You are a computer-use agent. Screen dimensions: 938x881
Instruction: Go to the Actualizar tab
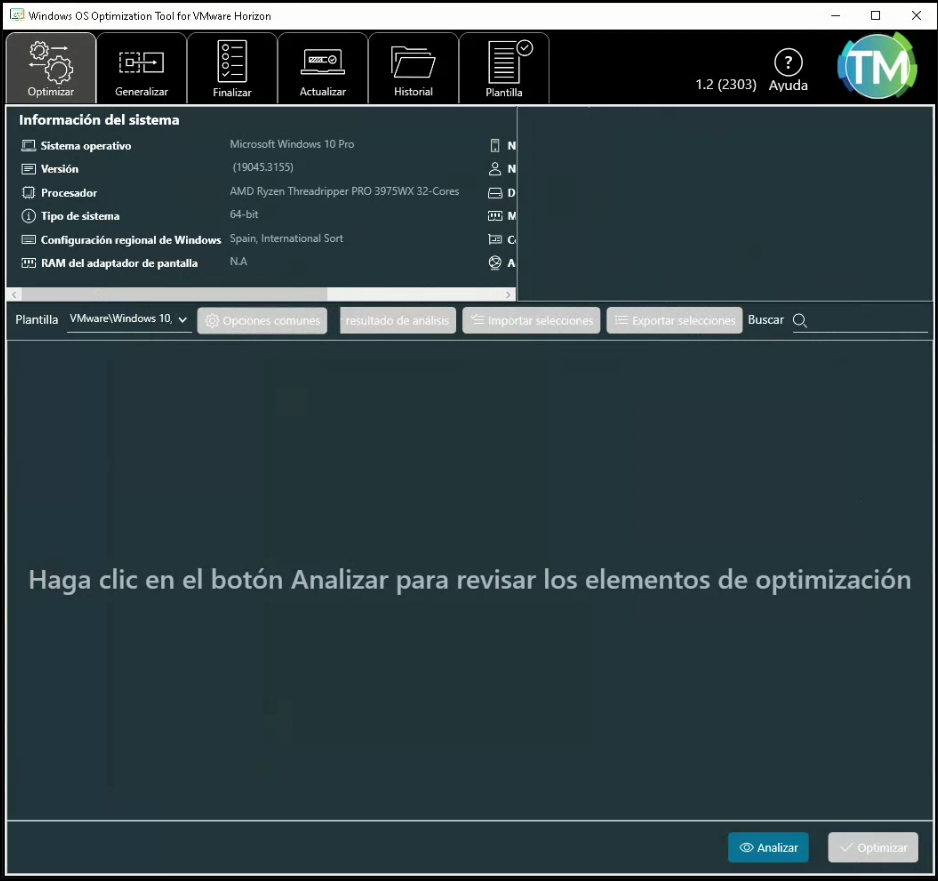[x=322, y=68]
